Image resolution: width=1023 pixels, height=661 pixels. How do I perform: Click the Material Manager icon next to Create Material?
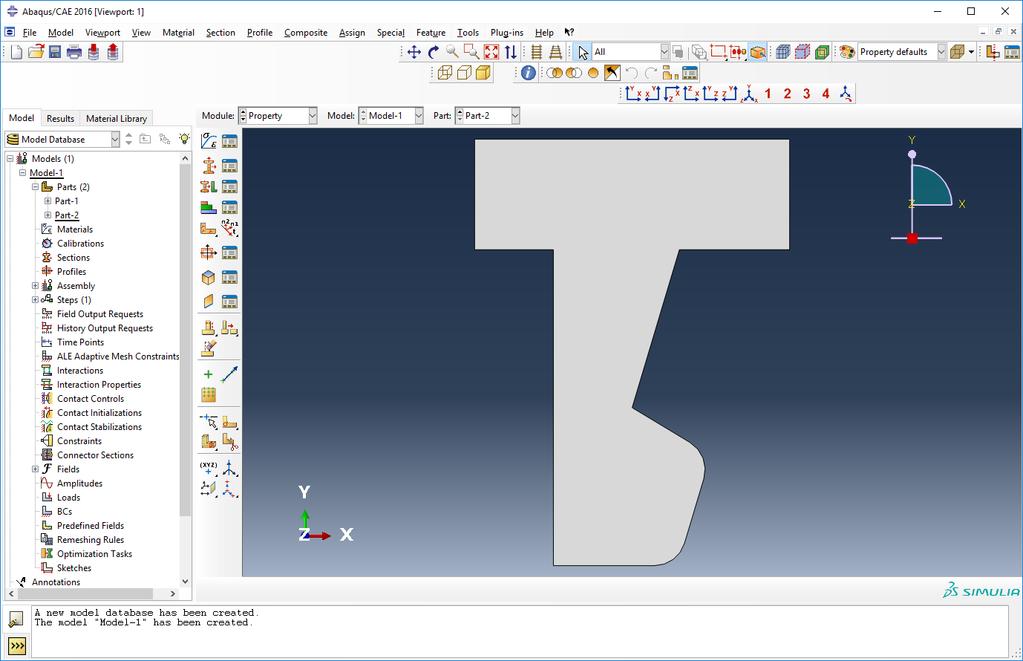click(x=230, y=141)
